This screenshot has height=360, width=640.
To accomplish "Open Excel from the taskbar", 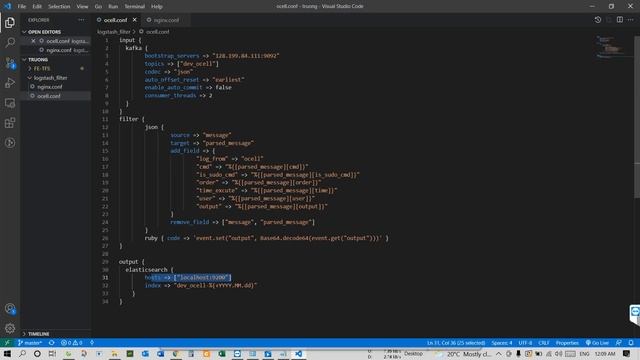I will (222, 354).
